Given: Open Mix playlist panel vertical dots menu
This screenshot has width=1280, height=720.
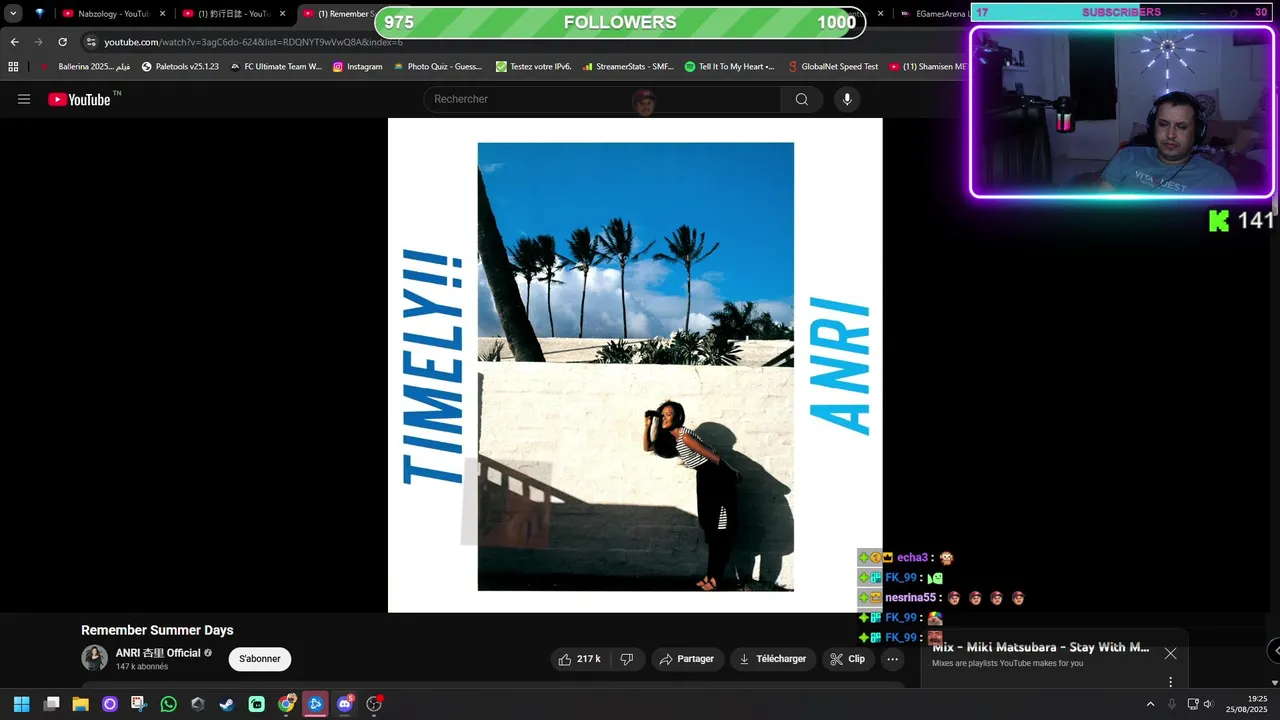Looking at the screenshot, I should pyautogui.click(x=1170, y=682).
